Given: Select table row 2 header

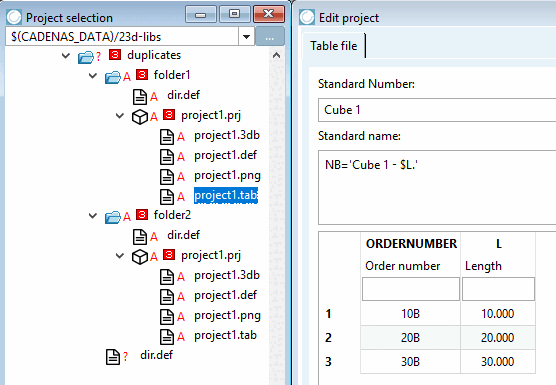Looking at the screenshot, I should (x=328, y=337).
